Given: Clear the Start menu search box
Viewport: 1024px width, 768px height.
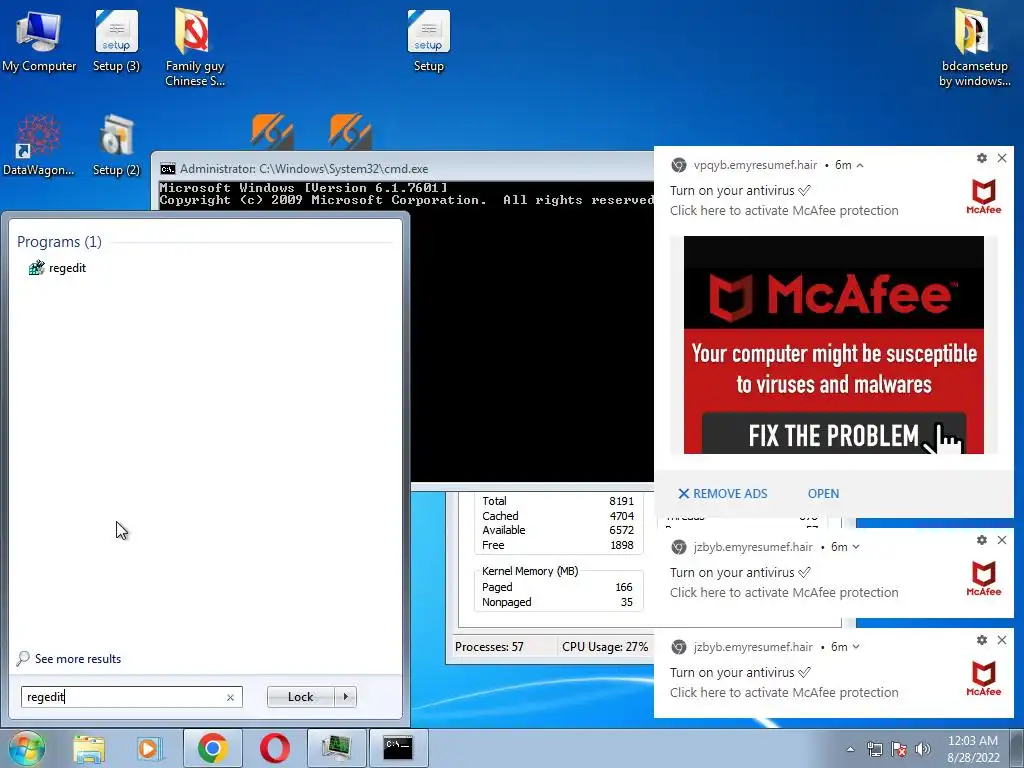Looking at the screenshot, I should coord(230,697).
